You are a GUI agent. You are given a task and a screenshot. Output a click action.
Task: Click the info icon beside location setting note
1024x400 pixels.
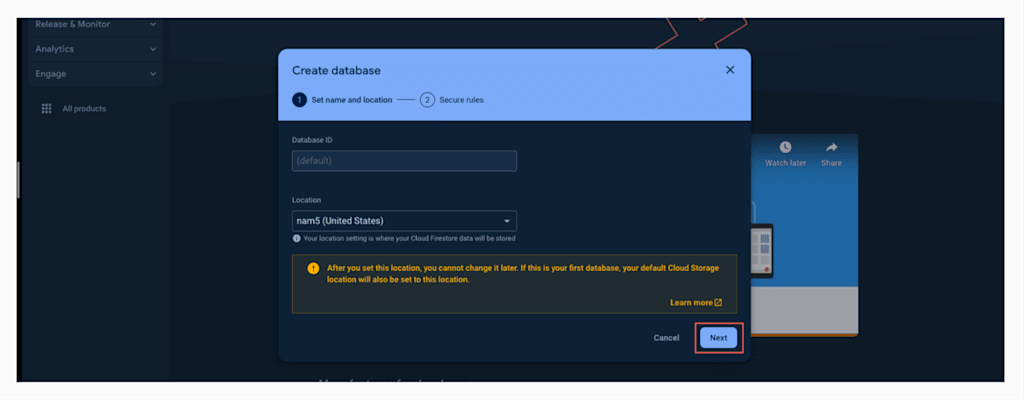tap(296, 239)
